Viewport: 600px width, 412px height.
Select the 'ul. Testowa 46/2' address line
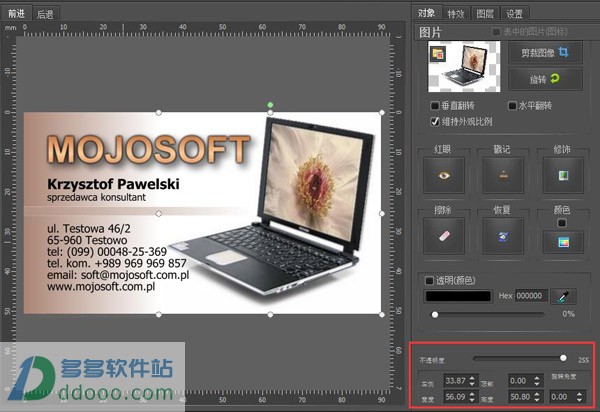pos(89,229)
